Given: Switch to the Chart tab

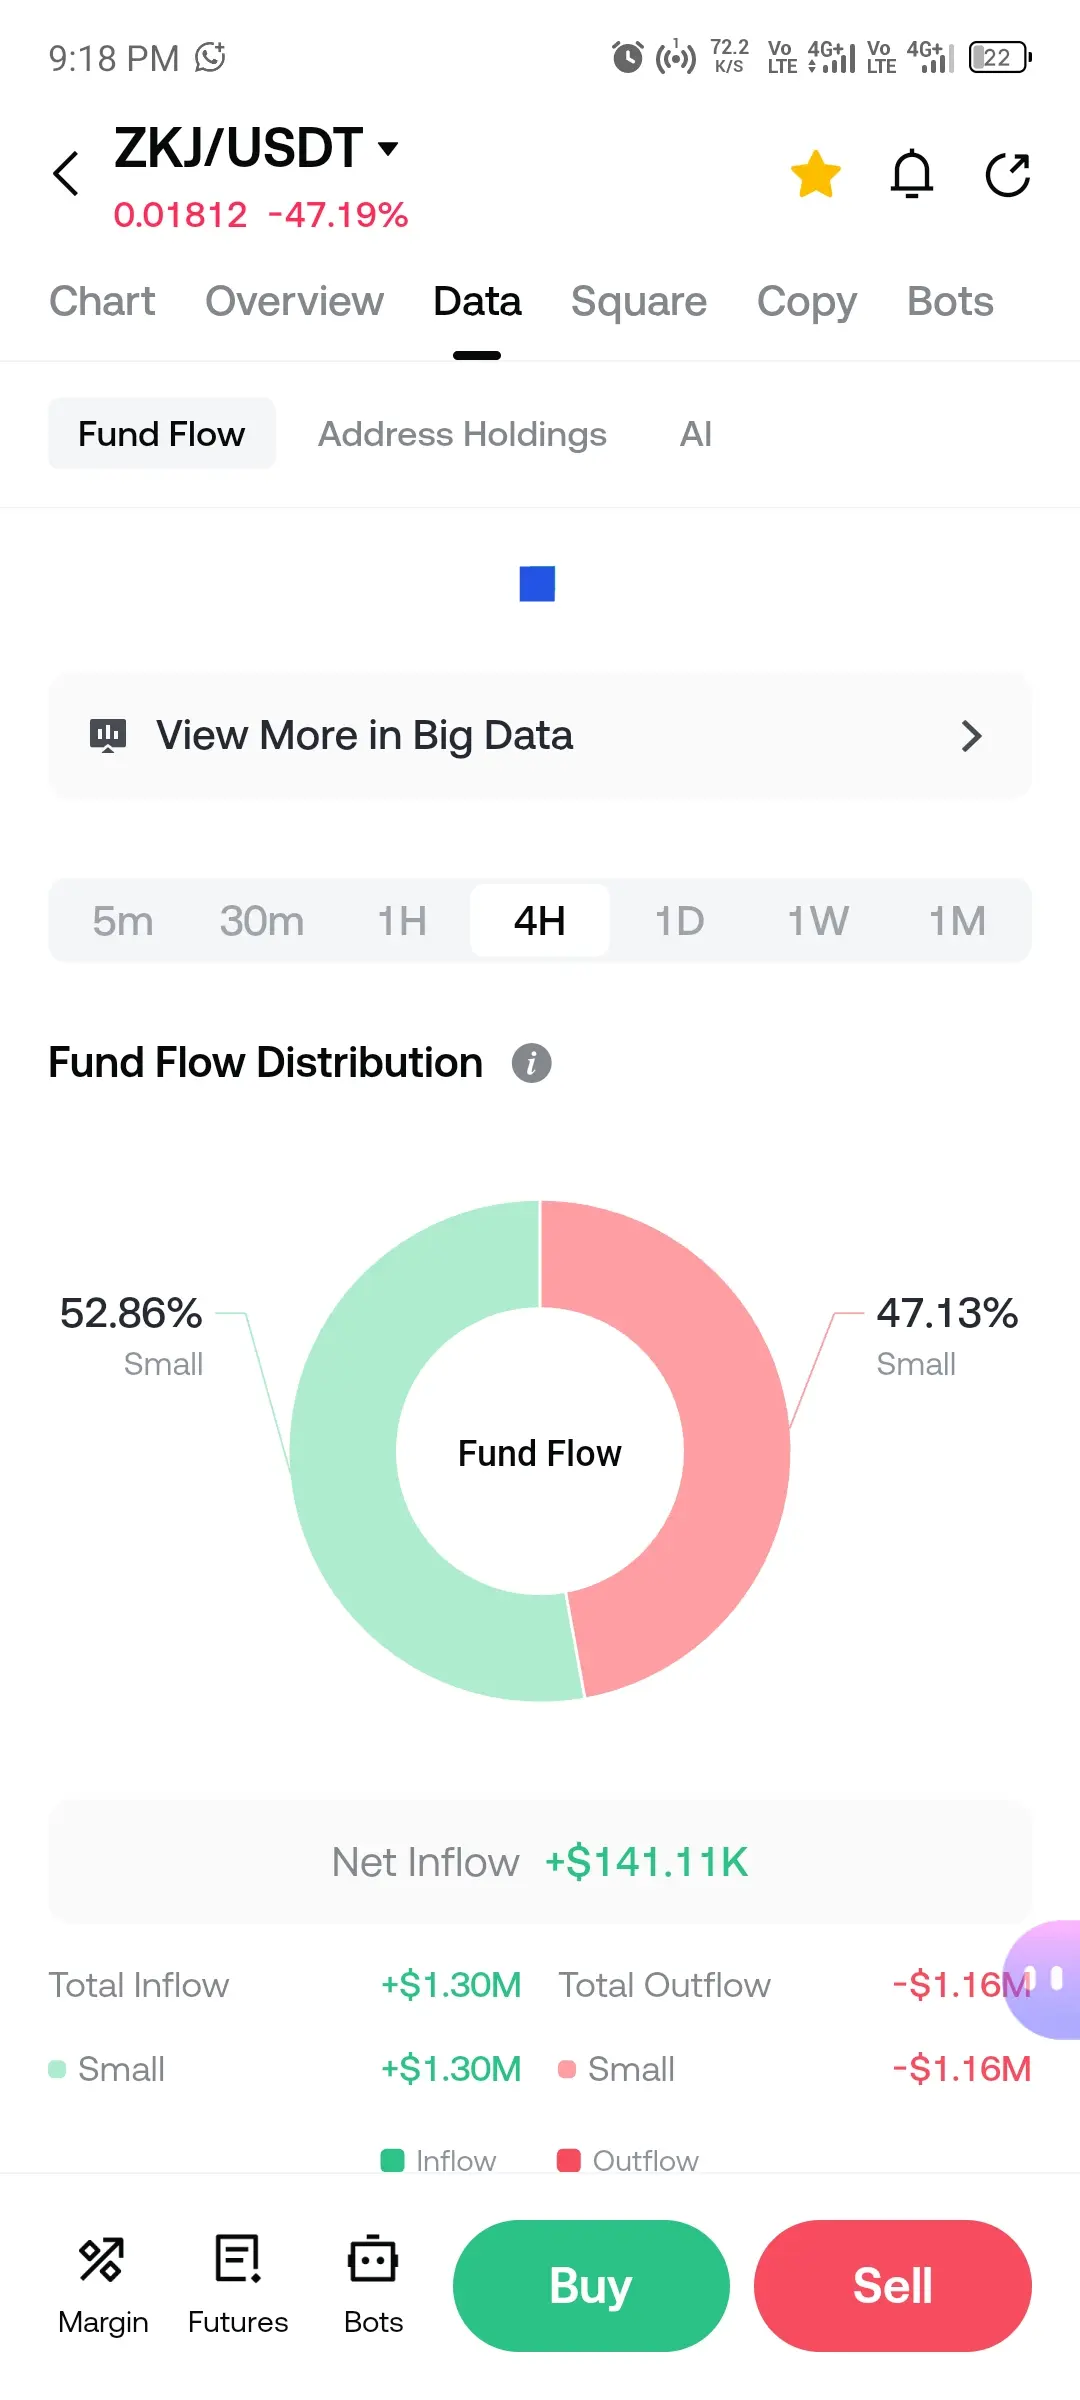Looking at the screenshot, I should pos(102,301).
